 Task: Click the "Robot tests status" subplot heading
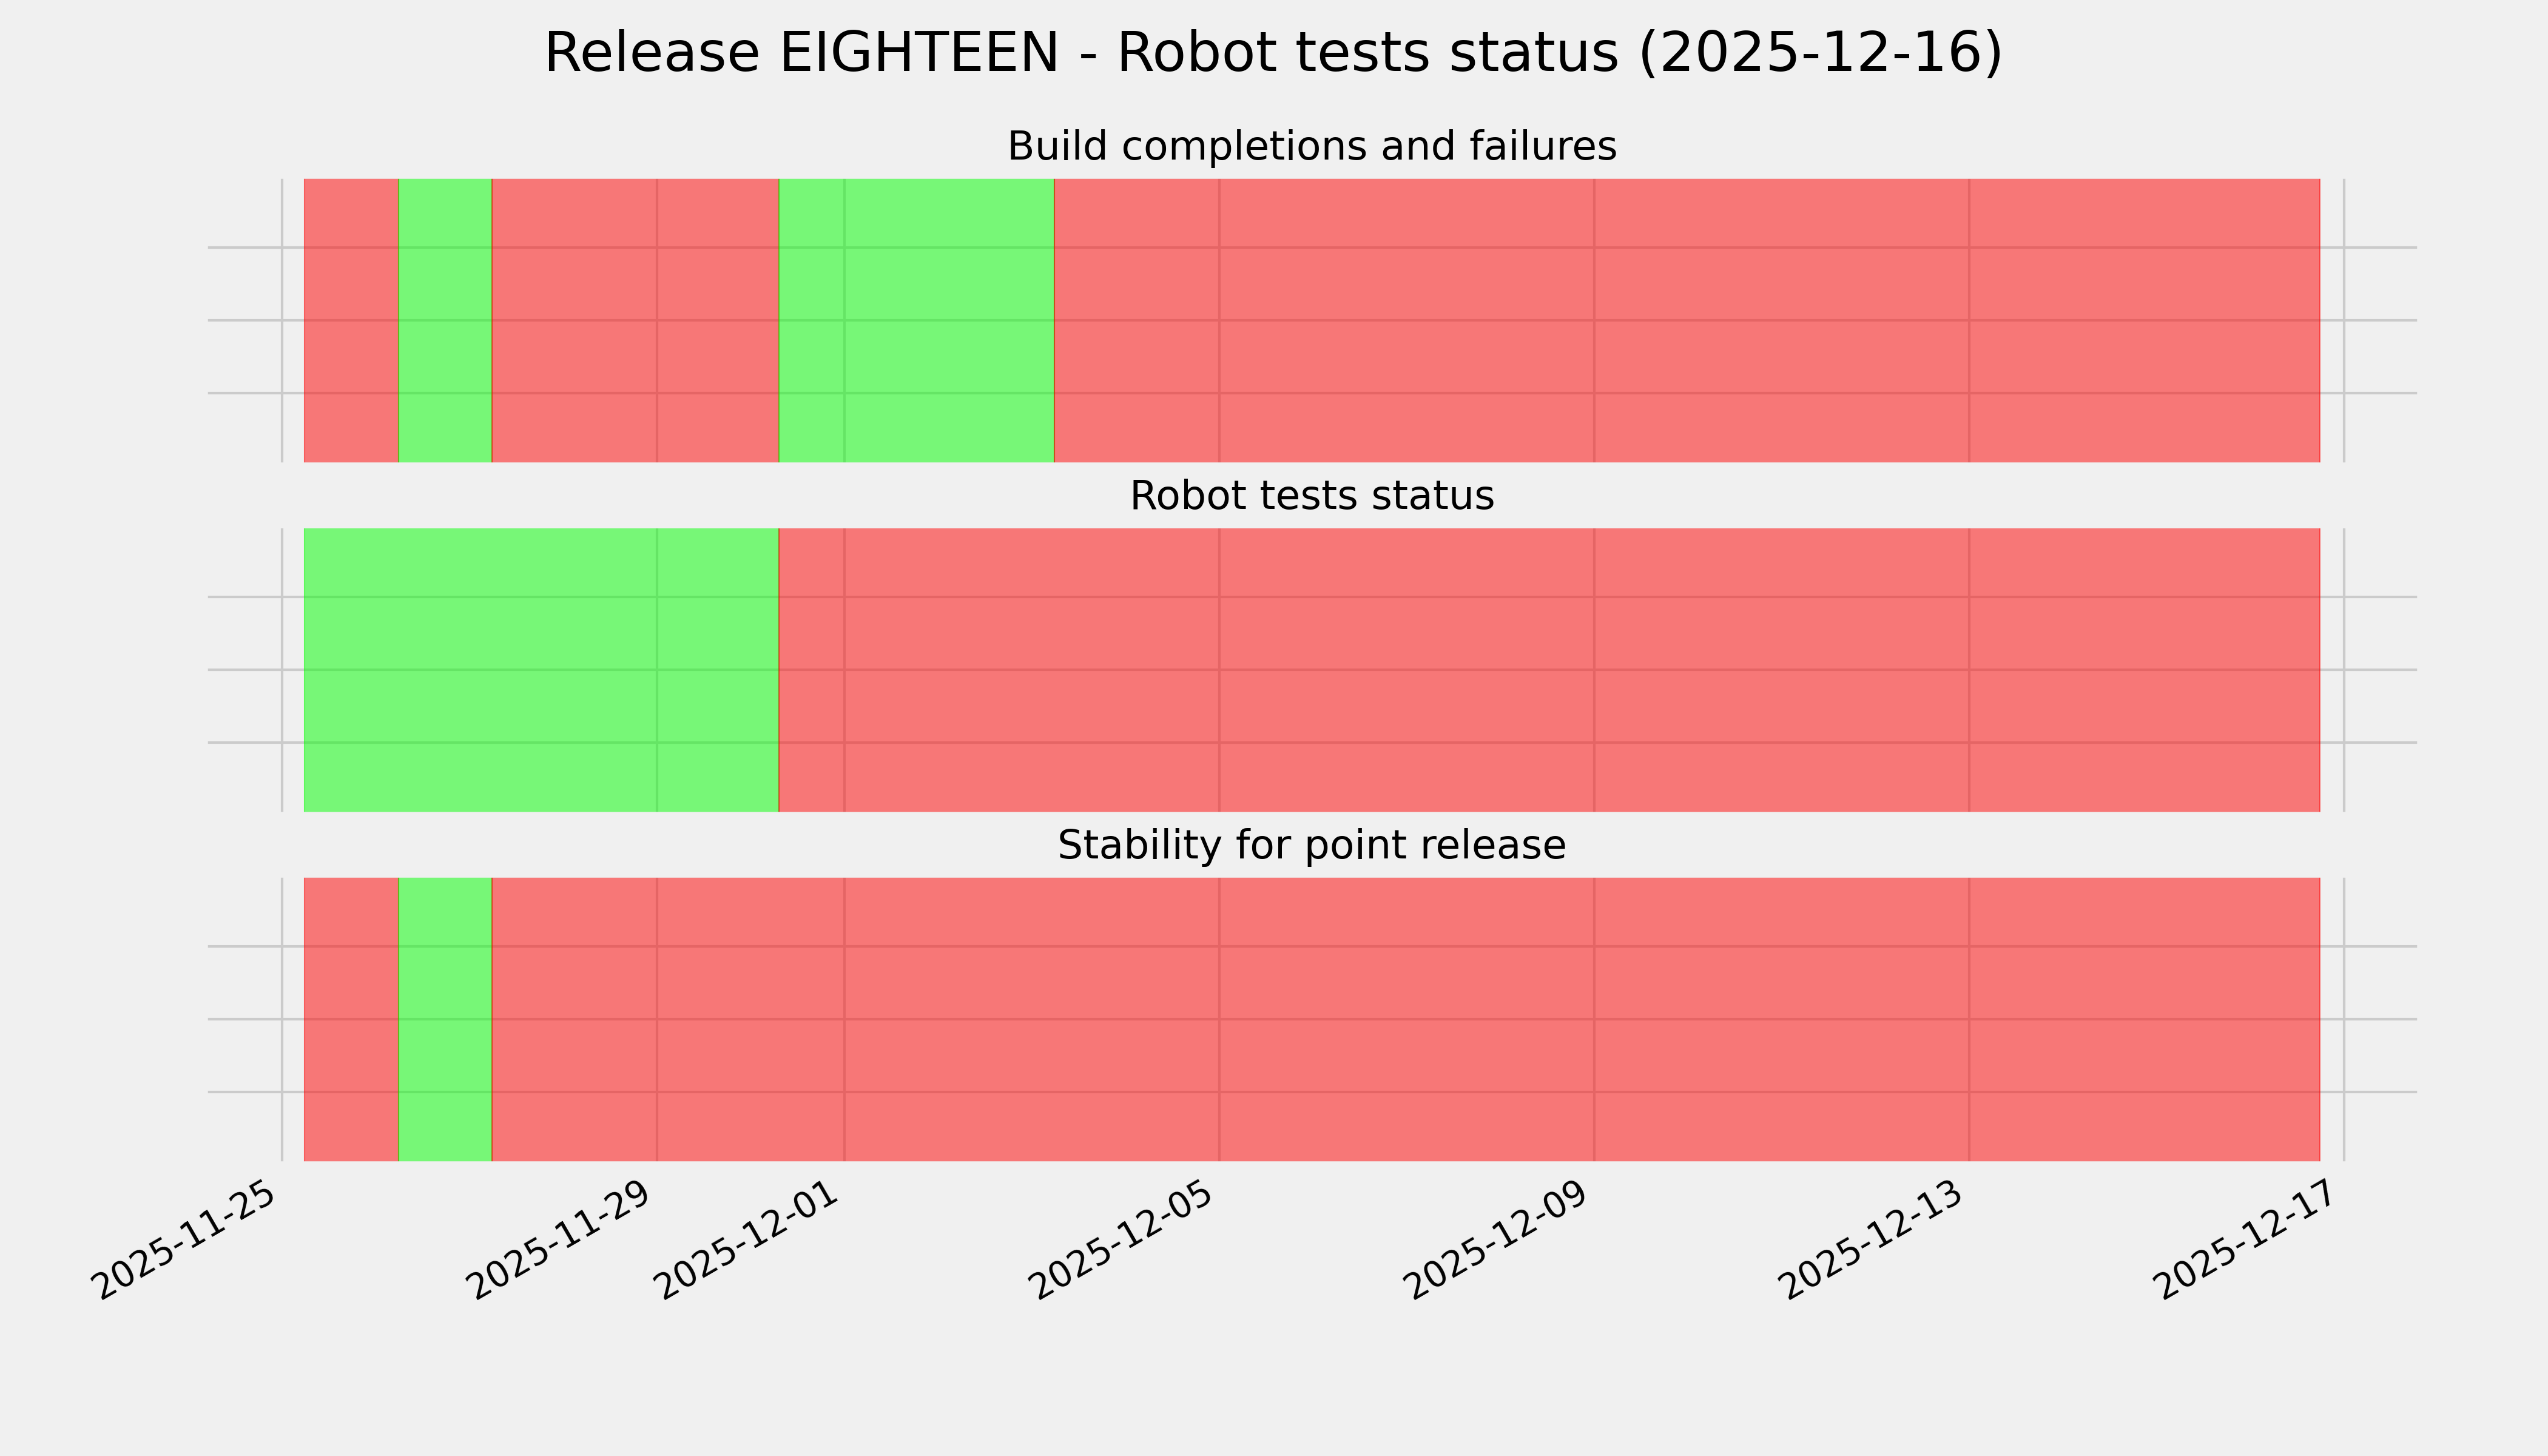click(x=1311, y=496)
